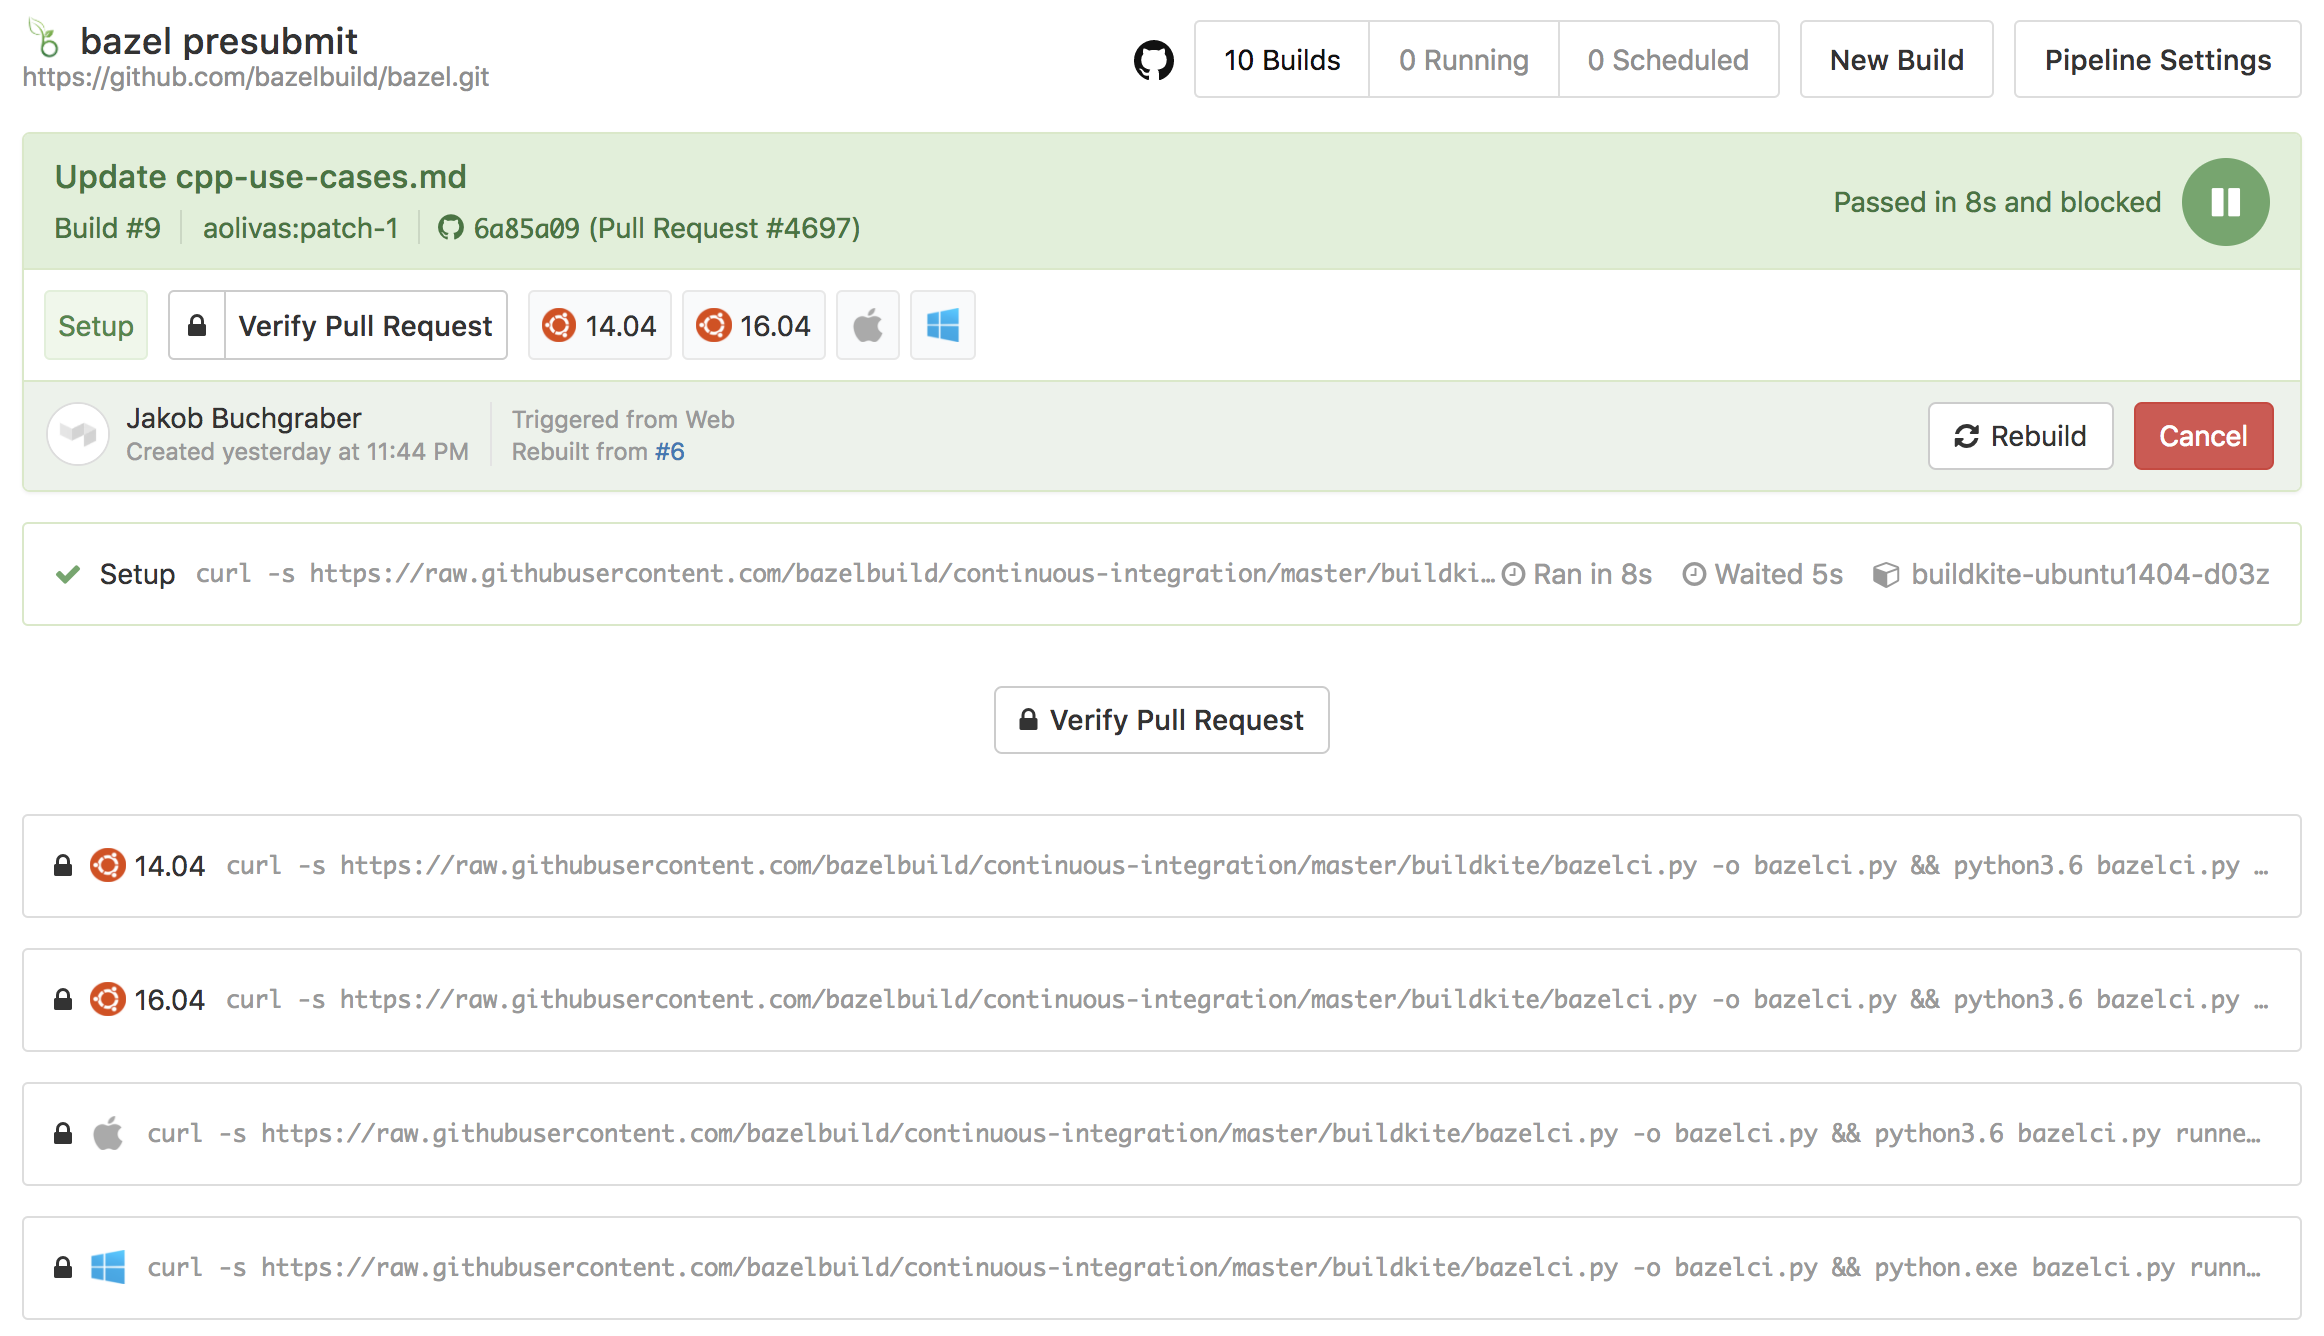Click GitHub icon beside commit 6a85a09
Viewport: 2324px width, 1336px height.
point(451,228)
